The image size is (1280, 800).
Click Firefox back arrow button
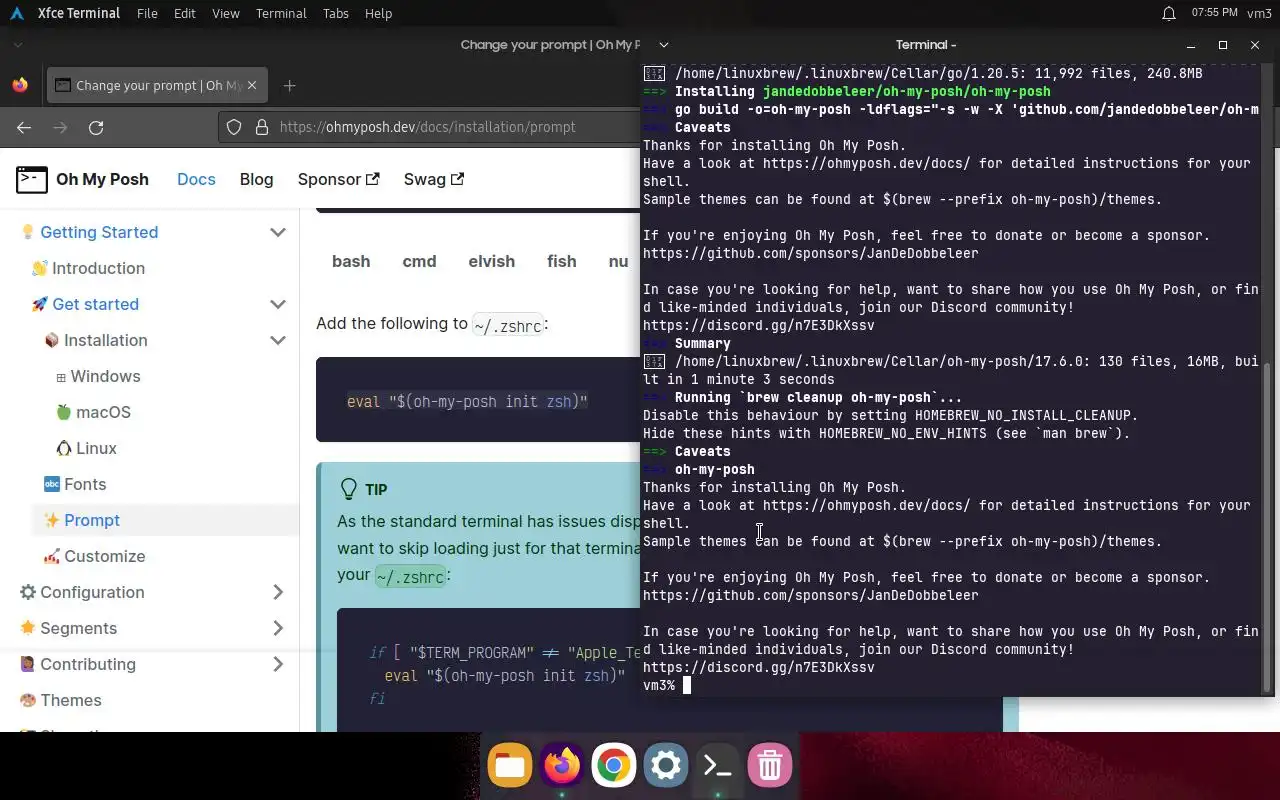click(24, 127)
